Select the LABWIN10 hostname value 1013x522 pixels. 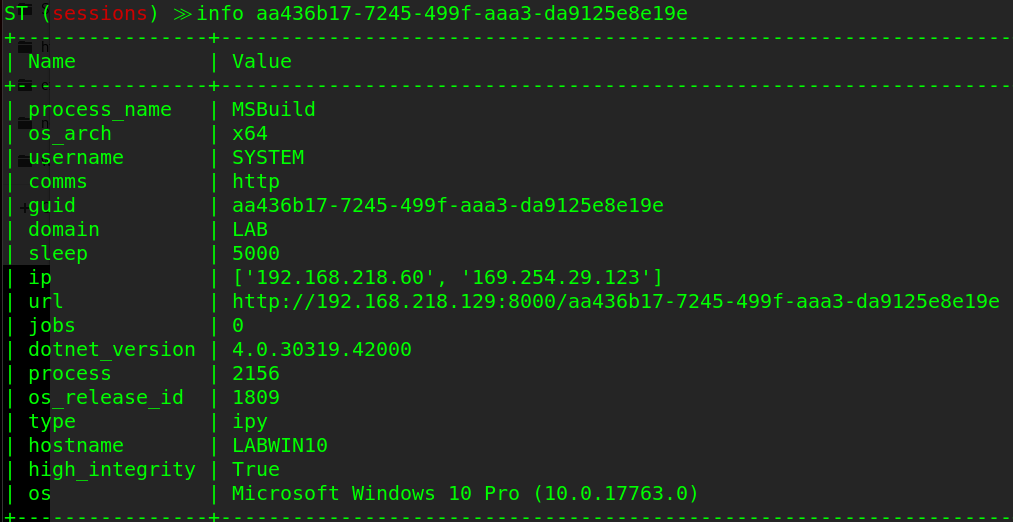pyautogui.click(x=279, y=445)
